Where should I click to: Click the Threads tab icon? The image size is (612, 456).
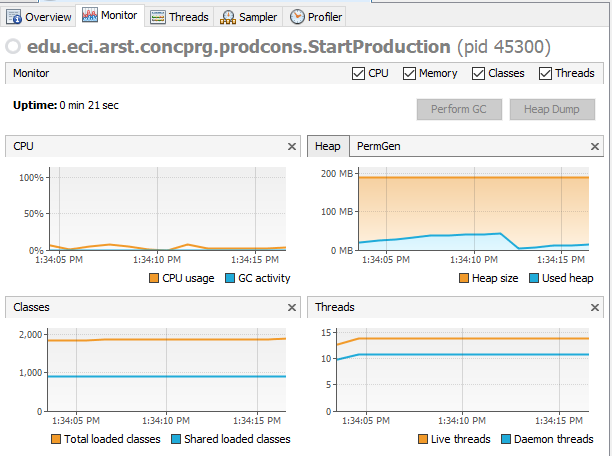click(x=158, y=17)
